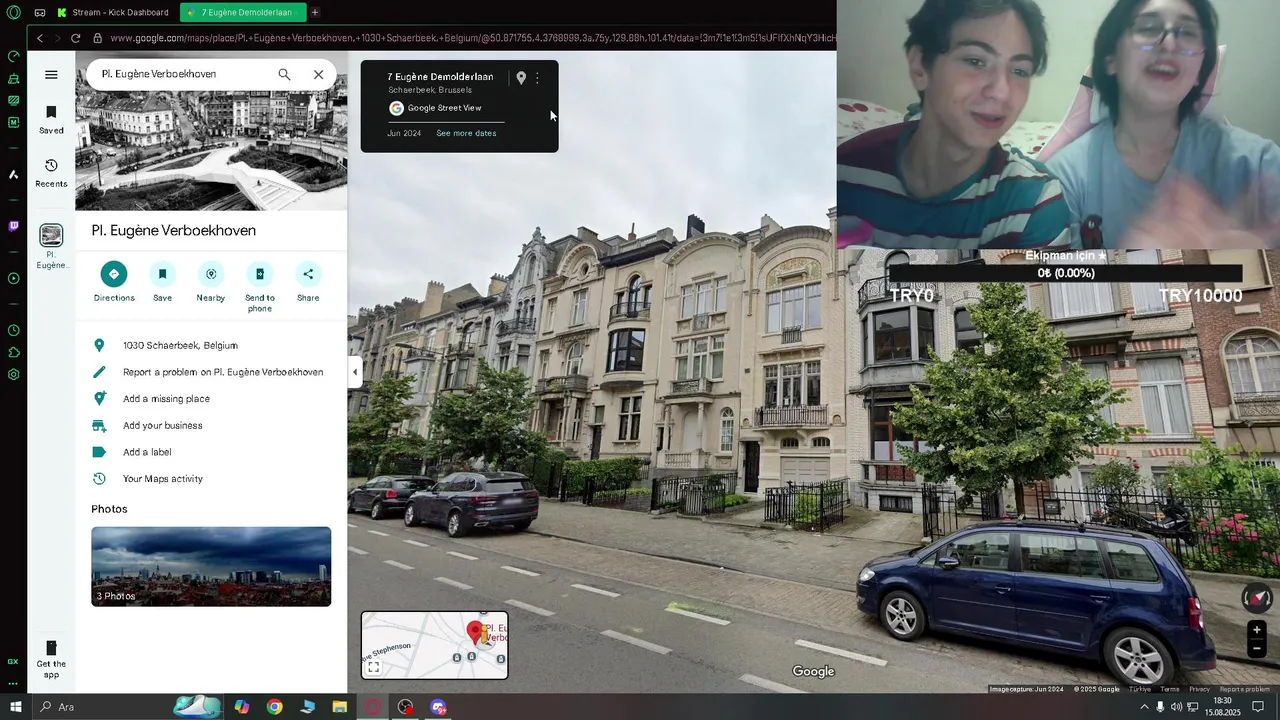The height and width of the screenshot is (720, 1280).
Task: Click Get the app
Action: (51, 659)
